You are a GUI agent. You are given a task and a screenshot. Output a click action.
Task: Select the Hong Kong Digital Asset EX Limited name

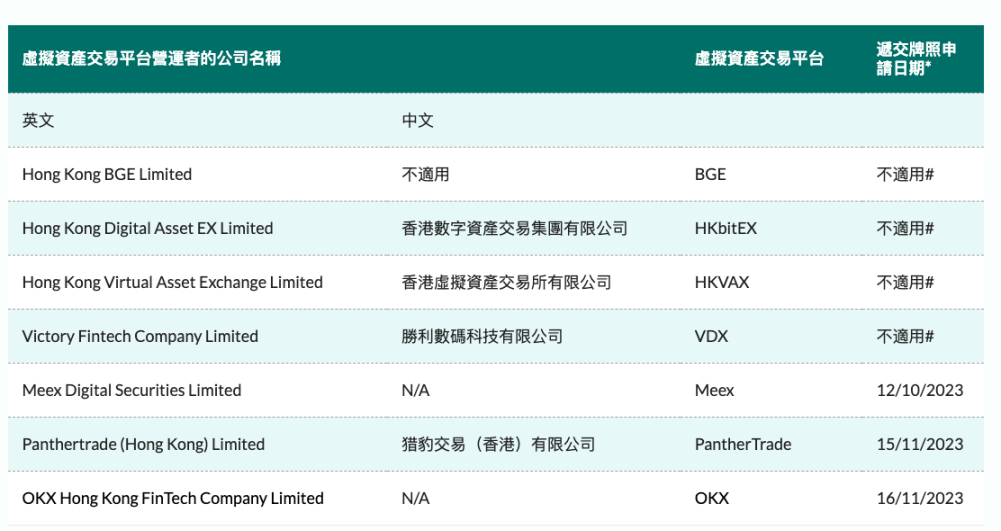(147, 228)
